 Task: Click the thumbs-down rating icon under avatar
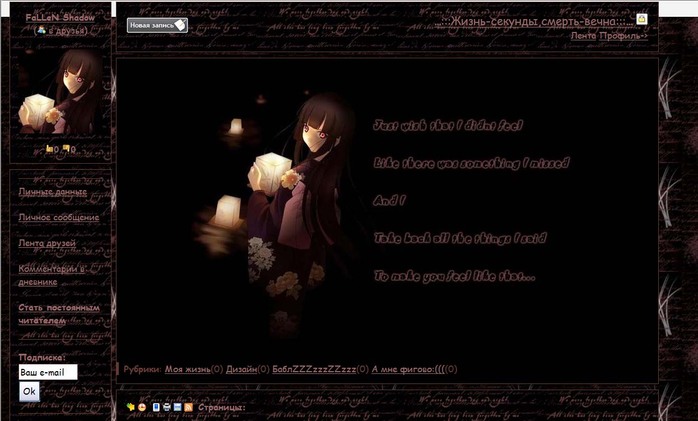tap(66, 149)
